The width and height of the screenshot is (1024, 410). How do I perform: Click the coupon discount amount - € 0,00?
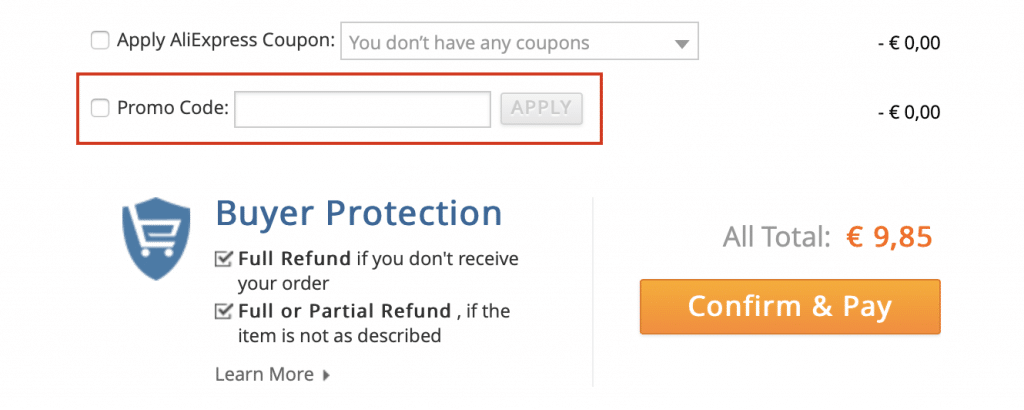(x=909, y=44)
